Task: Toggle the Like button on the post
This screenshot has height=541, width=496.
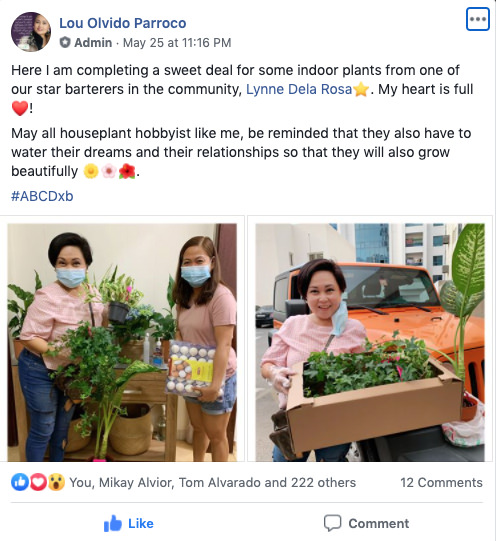Action: point(129,523)
